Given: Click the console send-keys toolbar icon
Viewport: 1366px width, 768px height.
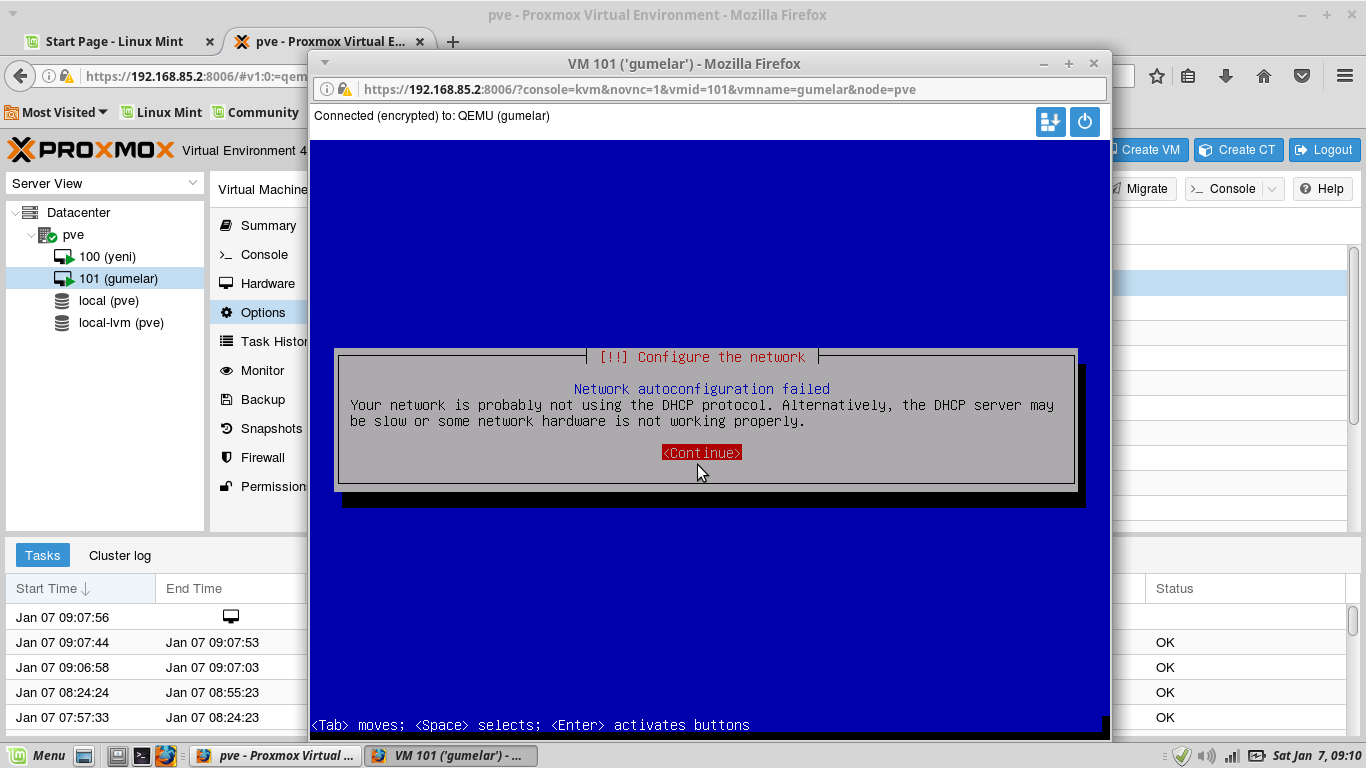Looking at the screenshot, I should click(x=1050, y=122).
